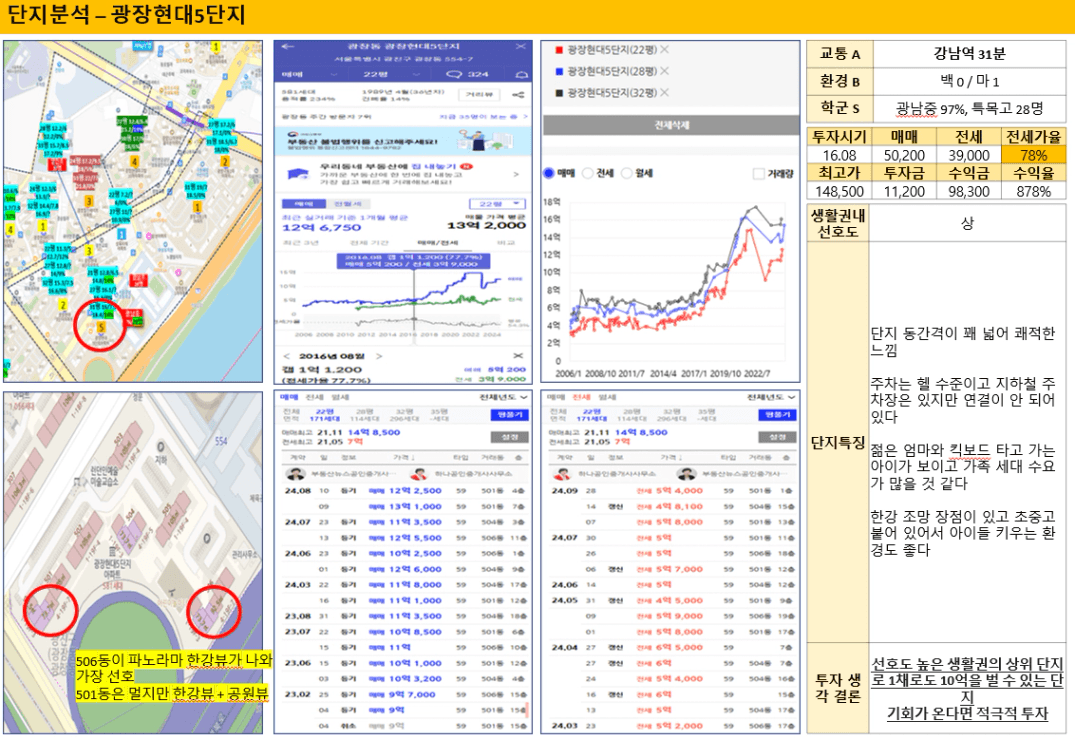
Task: Click the red swatch for 광장현대5단지(22평)
Action: [x=559, y=50]
